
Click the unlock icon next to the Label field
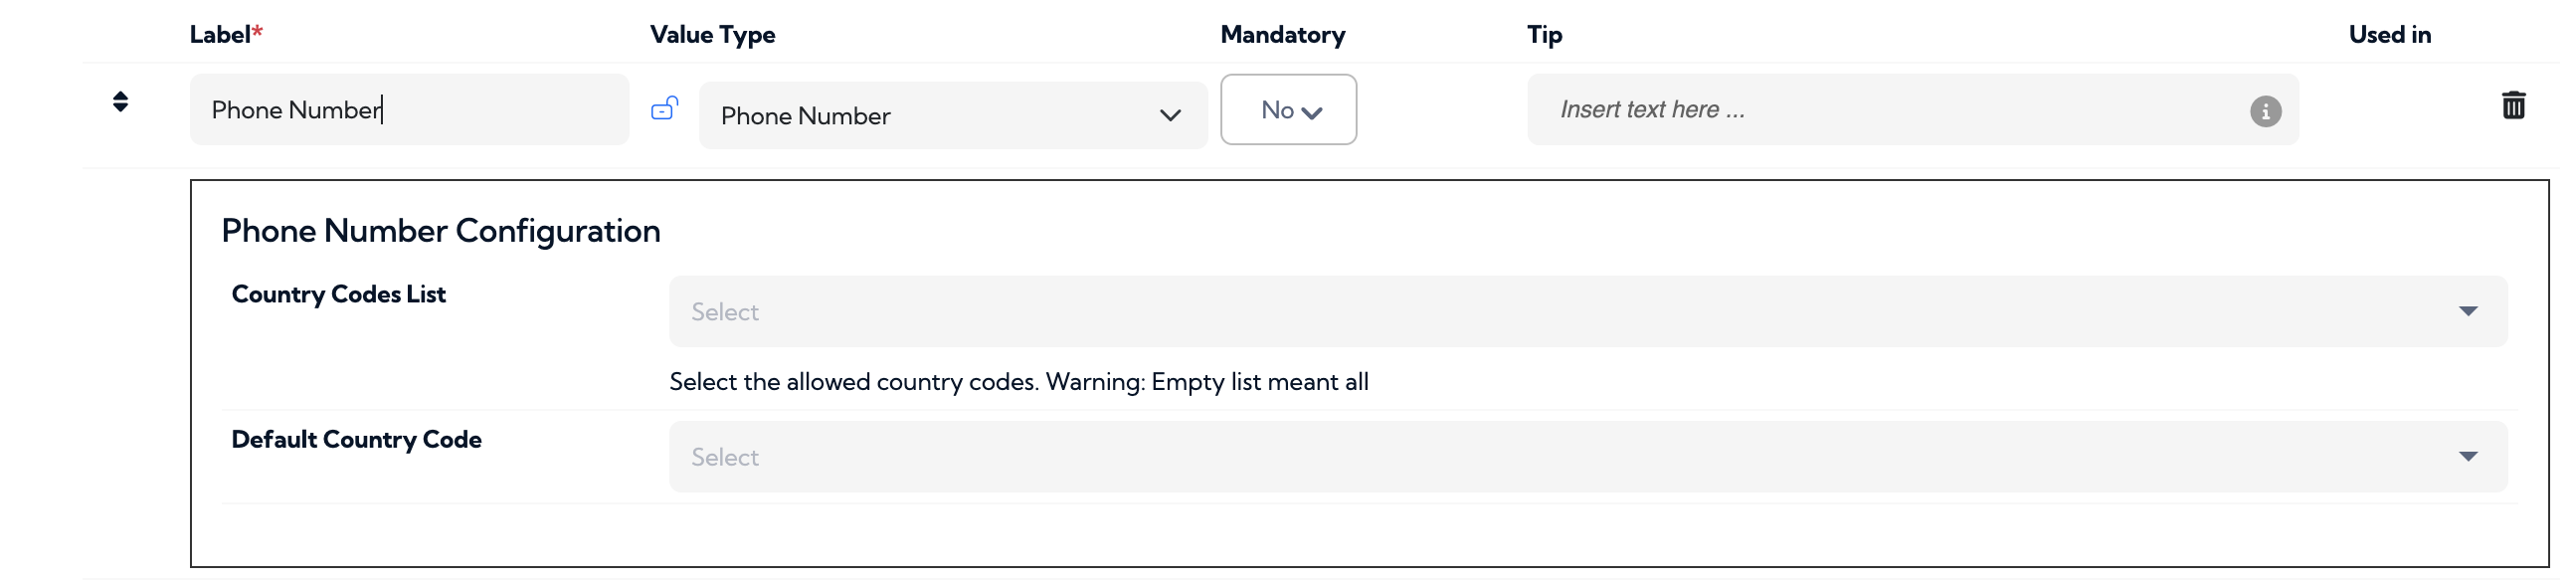pos(666,109)
